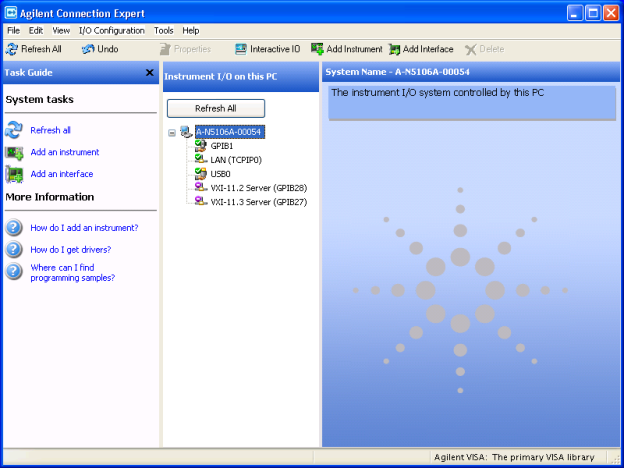Click the Refresh all icon in Task Guide
The width and height of the screenshot is (624, 468).
[14, 130]
